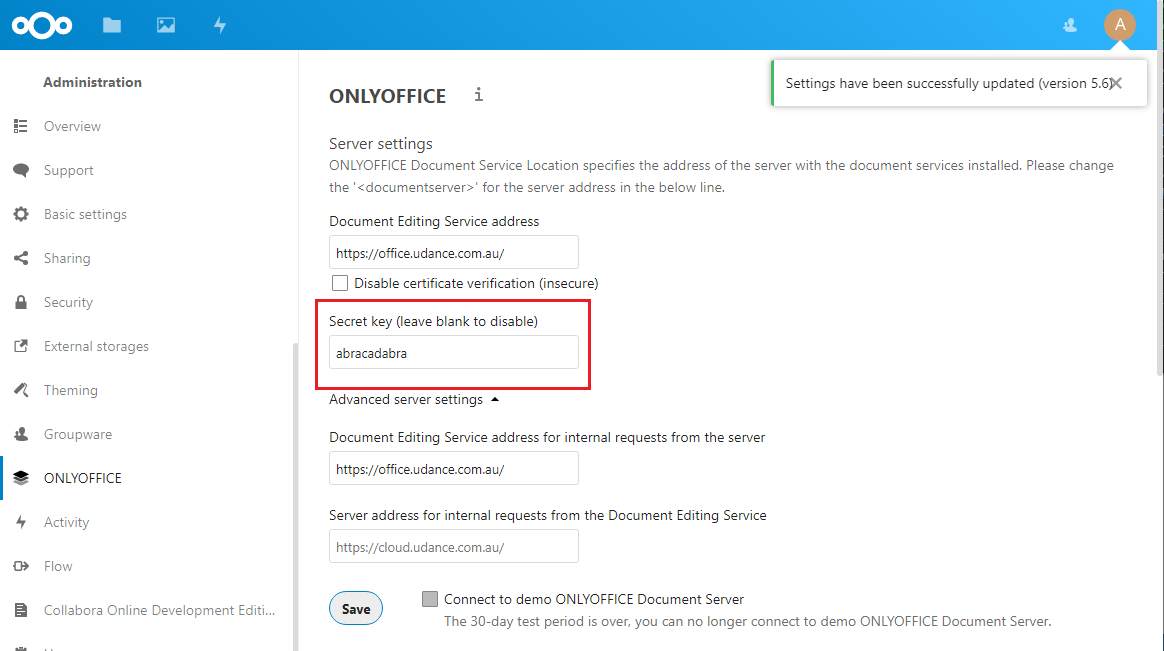Image resolution: width=1164 pixels, height=651 pixels.
Task: Click the ONLYOFFICE layers icon in sidebar
Action: click(21, 478)
